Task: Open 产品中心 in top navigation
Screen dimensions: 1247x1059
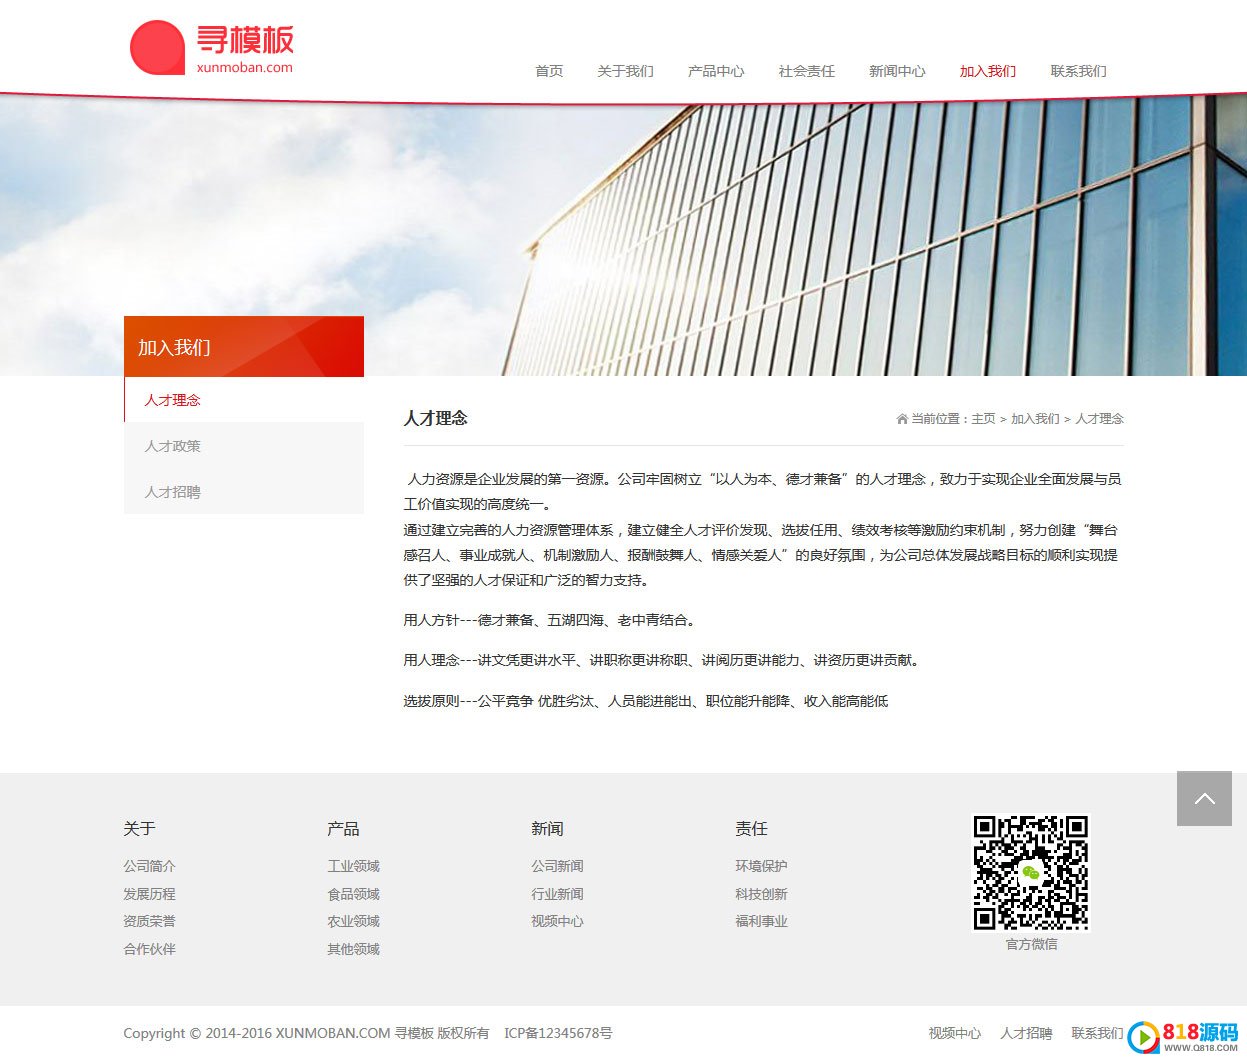Action: coord(716,71)
